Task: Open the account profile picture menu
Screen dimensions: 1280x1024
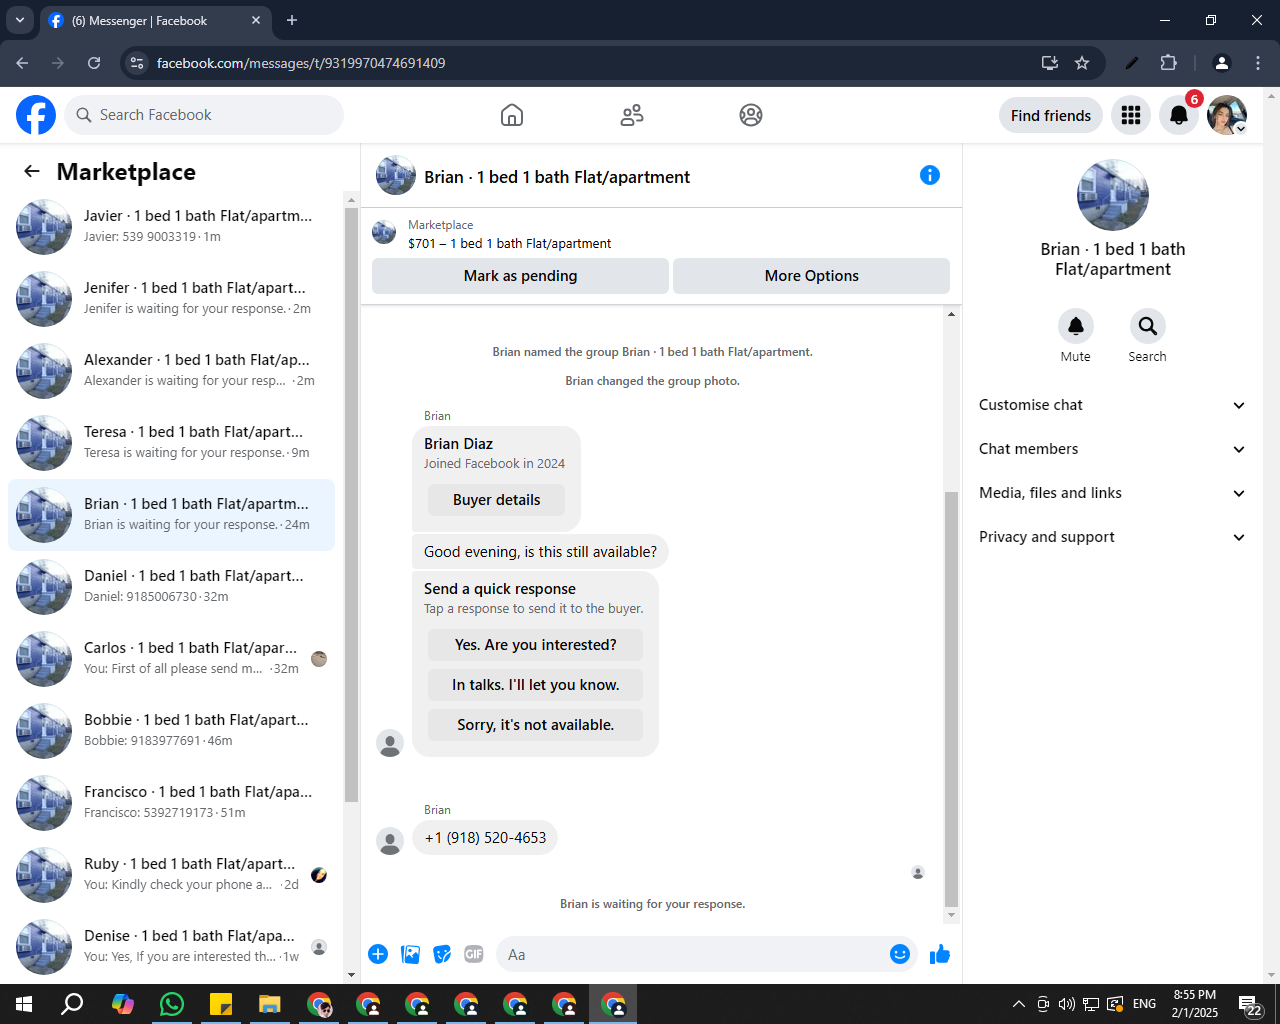Action: (1227, 115)
